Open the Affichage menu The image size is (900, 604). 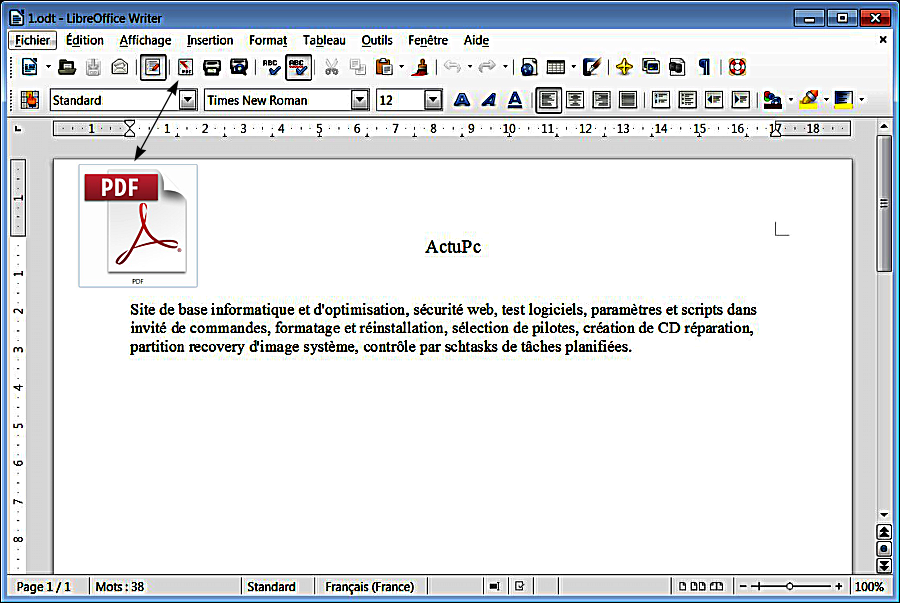coord(145,40)
